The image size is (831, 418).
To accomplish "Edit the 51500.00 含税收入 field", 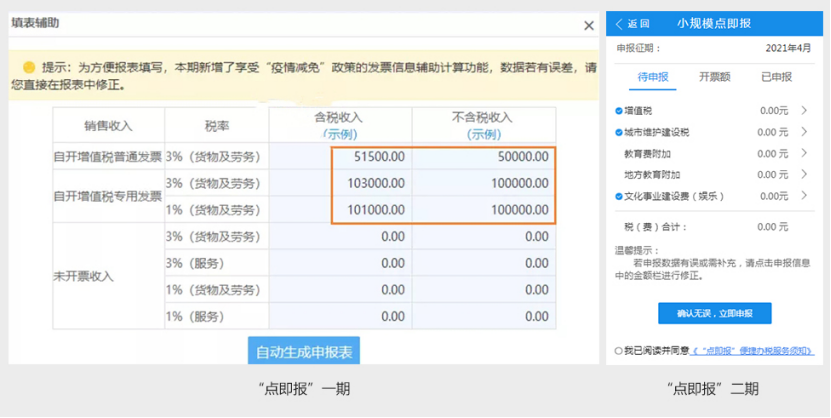I will click(379, 157).
